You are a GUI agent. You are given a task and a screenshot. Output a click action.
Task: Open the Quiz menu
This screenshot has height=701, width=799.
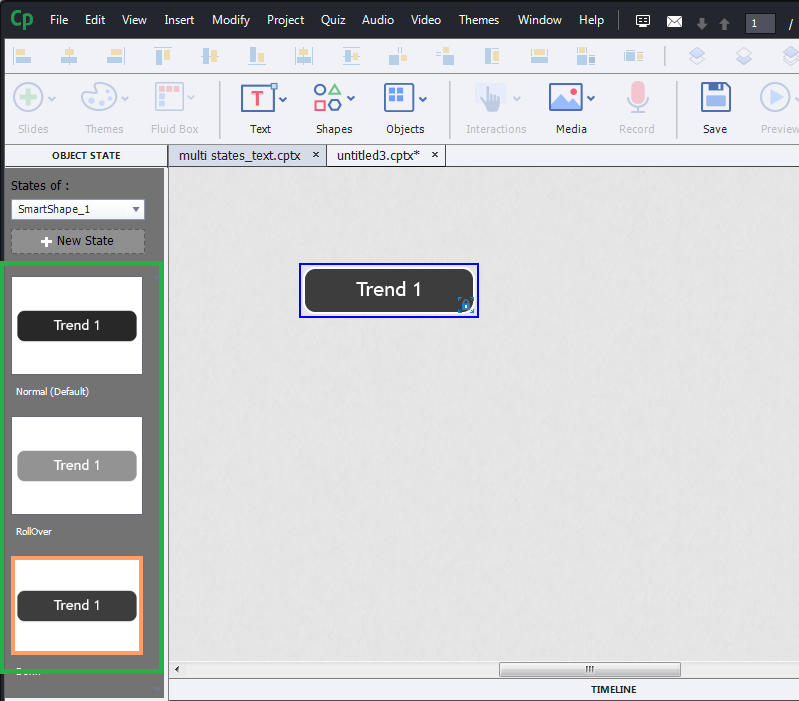(333, 20)
